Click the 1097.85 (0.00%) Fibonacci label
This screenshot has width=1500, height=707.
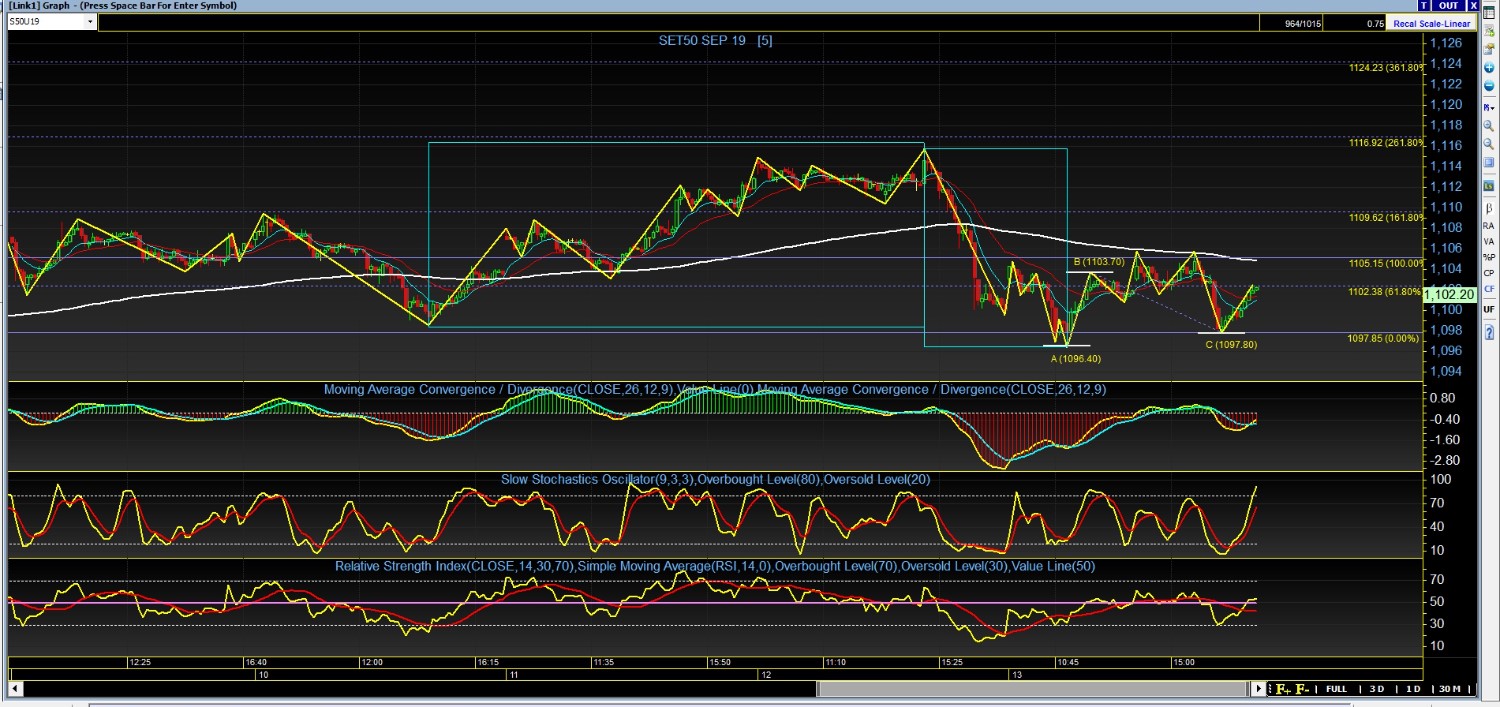click(x=1384, y=338)
